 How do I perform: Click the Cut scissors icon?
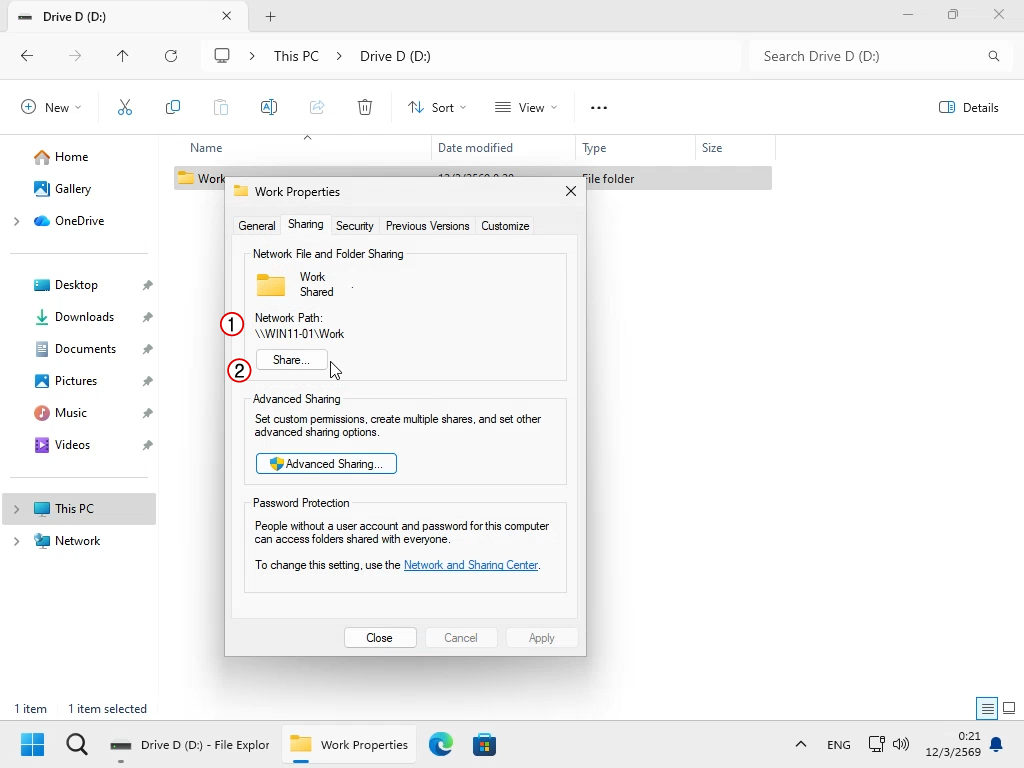coord(125,108)
